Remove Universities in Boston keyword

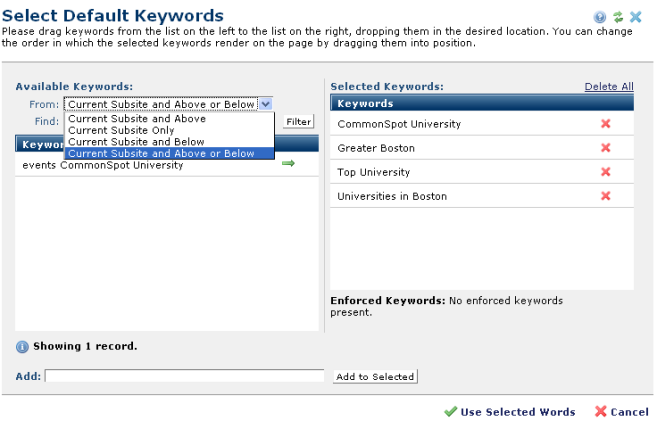[604, 196]
